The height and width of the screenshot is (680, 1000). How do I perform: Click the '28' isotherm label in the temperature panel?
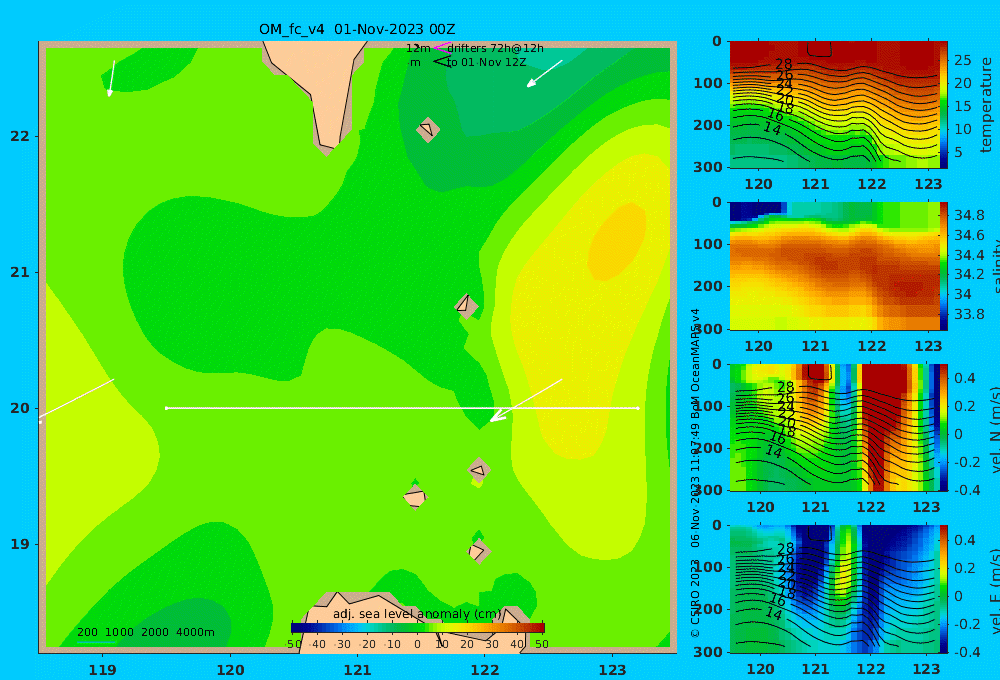[783, 64]
